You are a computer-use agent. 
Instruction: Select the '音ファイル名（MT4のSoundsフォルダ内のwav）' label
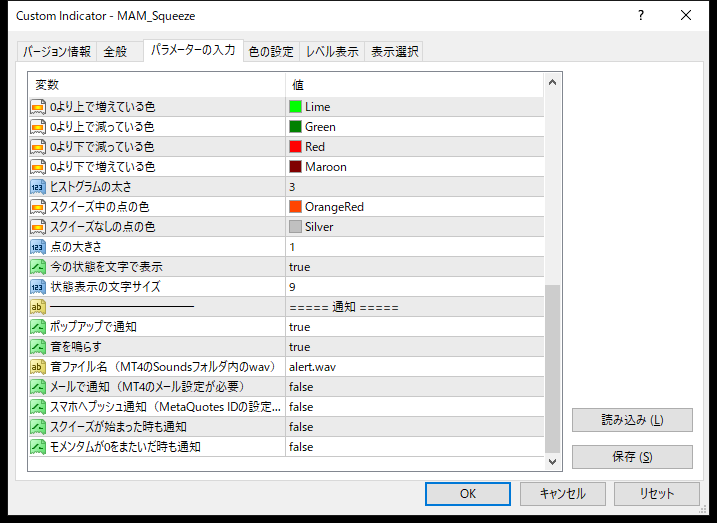tap(163, 367)
